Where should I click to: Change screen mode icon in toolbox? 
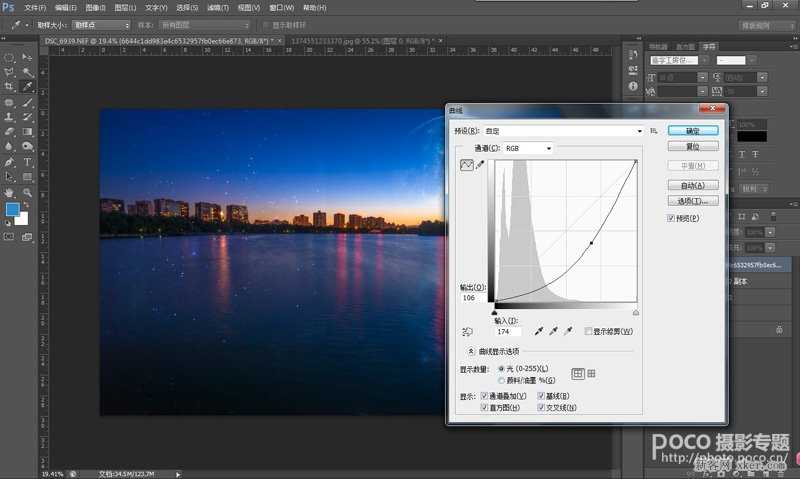[27, 237]
